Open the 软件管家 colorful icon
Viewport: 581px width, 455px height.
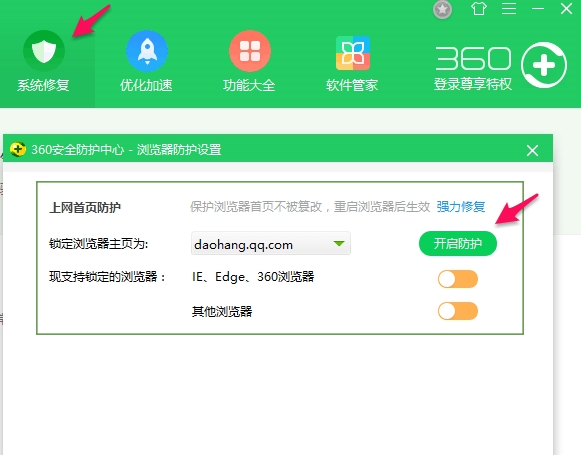(x=353, y=53)
